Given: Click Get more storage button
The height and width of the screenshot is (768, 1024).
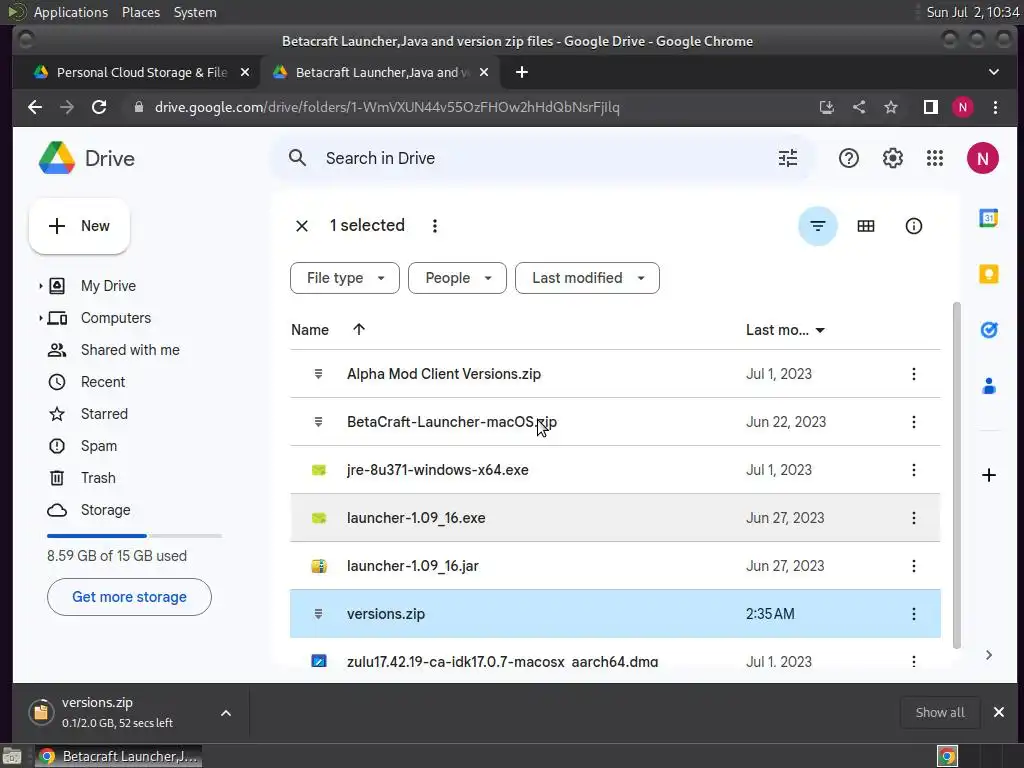Looking at the screenshot, I should tap(129, 597).
